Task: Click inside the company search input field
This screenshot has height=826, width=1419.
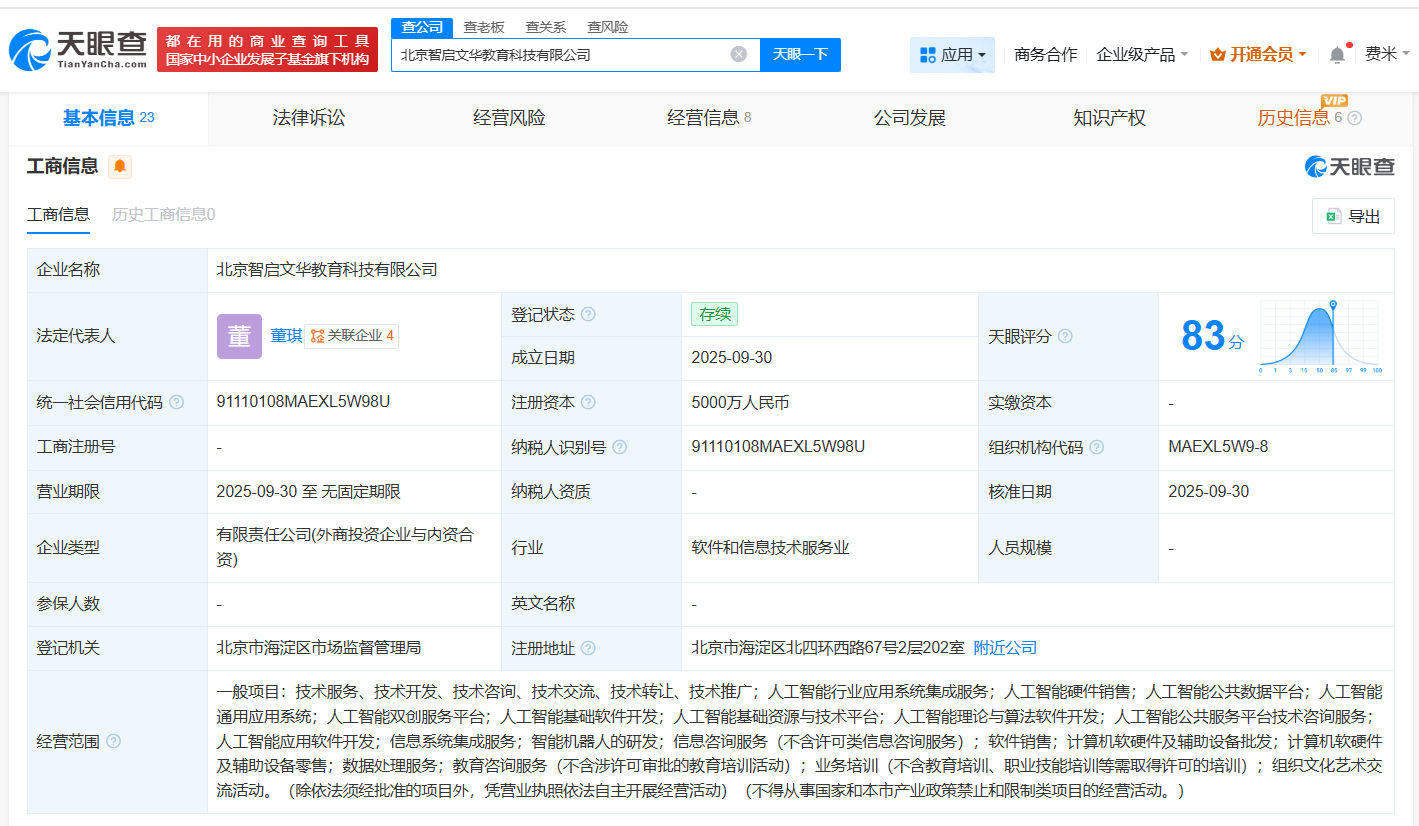Action: [560, 55]
